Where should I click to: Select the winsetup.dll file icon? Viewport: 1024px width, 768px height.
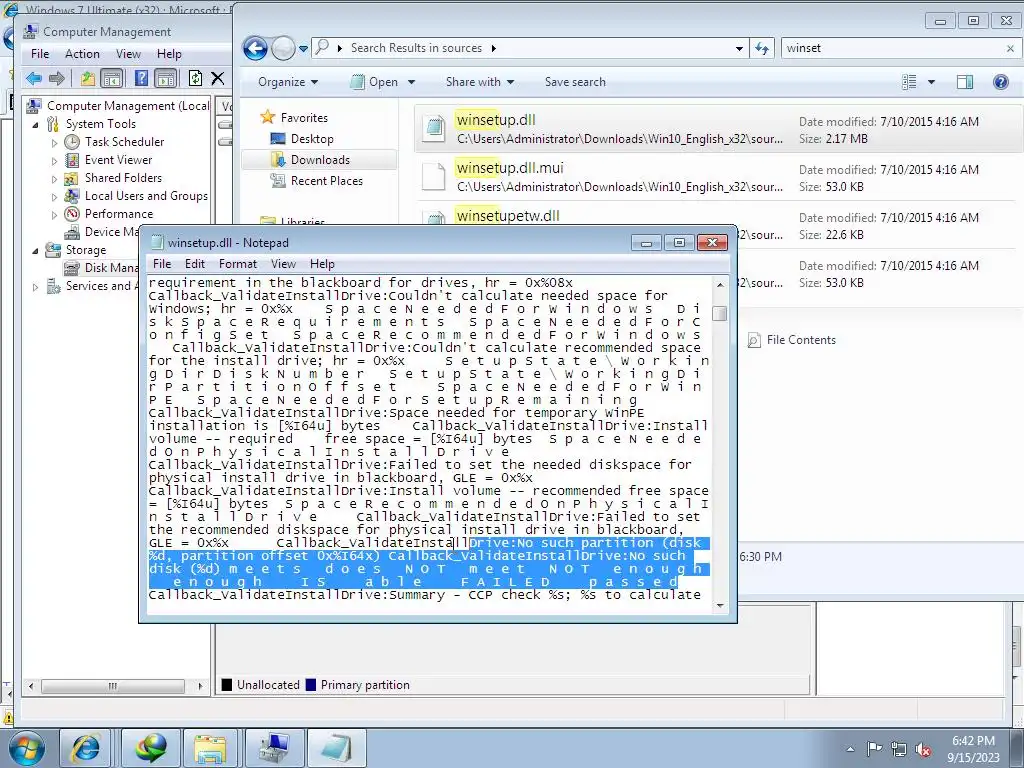click(434, 127)
